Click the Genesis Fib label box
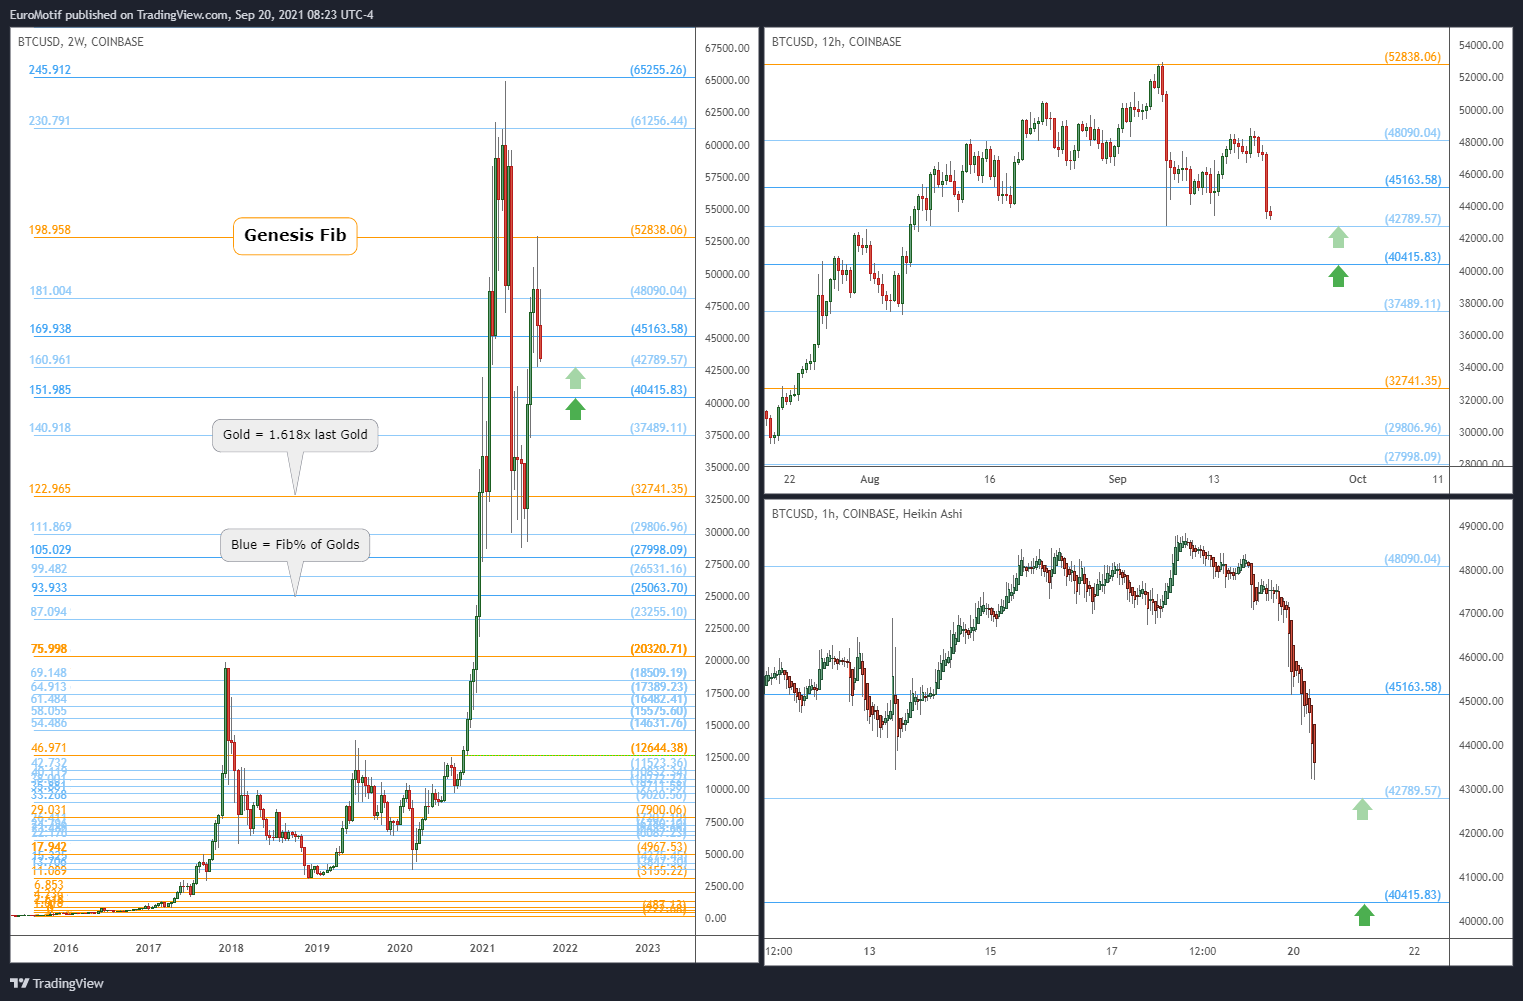Screen dimensions: 1523x1001 click(x=295, y=236)
